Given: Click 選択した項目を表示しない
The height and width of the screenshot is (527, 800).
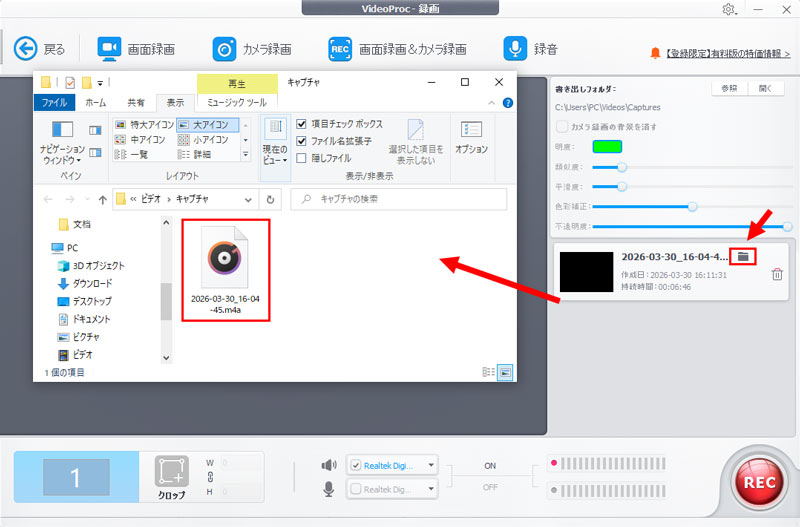Looking at the screenshot, I should coord(416,142).
